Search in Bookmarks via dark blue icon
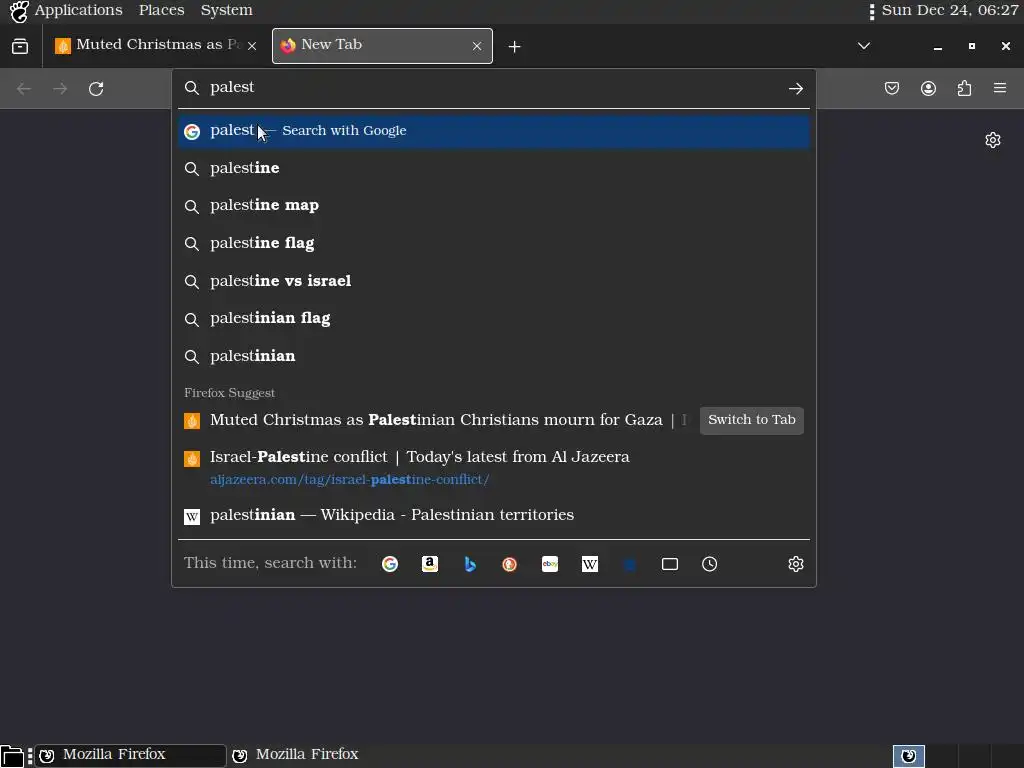This screenshot has height=768, width=1024. pos(630,564)
